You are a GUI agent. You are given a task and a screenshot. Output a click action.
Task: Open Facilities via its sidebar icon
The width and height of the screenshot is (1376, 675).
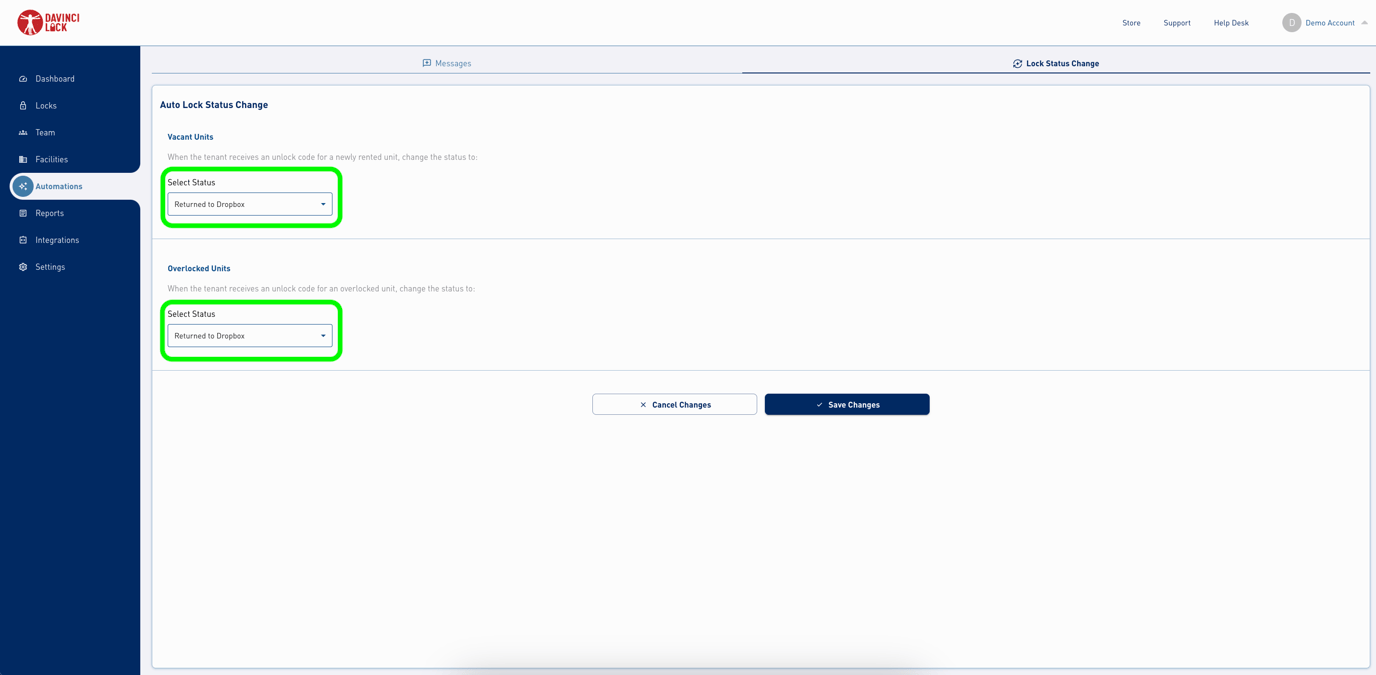[22, 159]
